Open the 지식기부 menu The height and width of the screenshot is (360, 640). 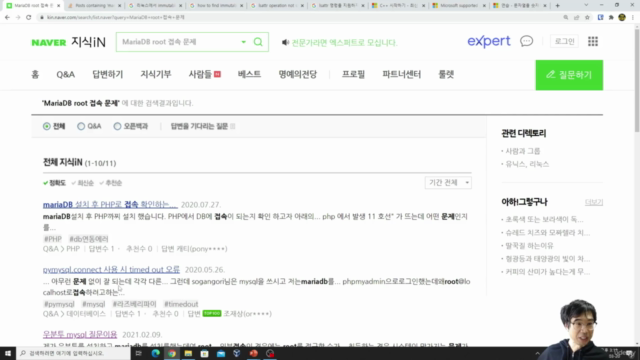[x=156, y=74]
